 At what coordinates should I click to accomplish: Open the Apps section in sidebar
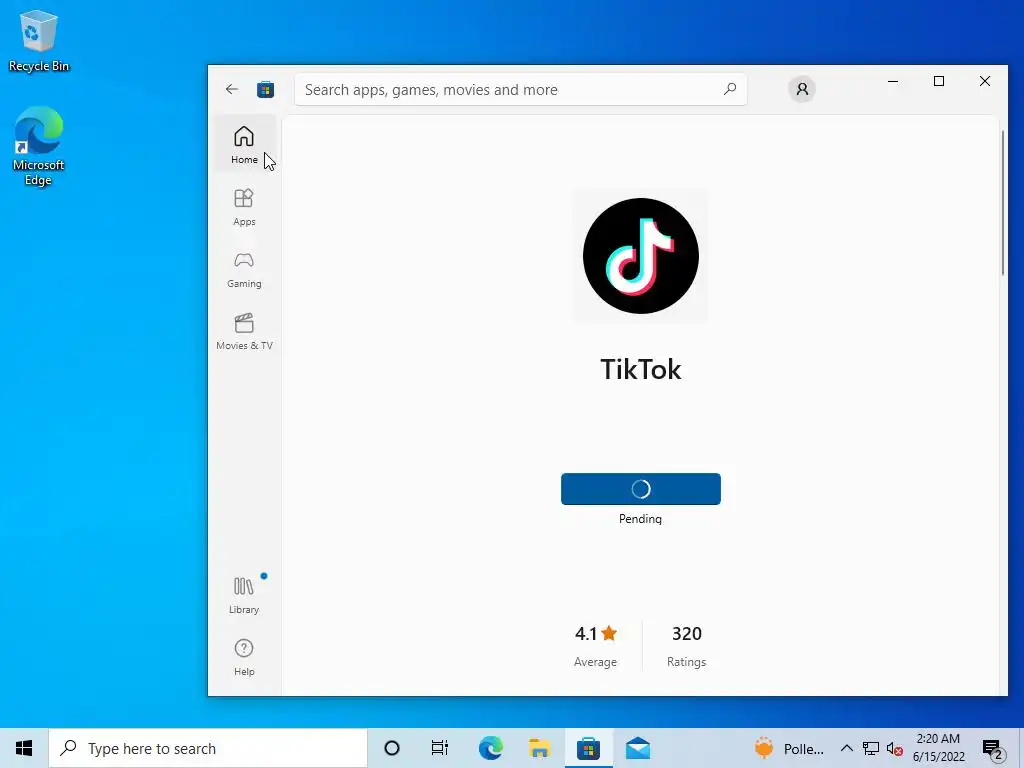tap(244, 207)
